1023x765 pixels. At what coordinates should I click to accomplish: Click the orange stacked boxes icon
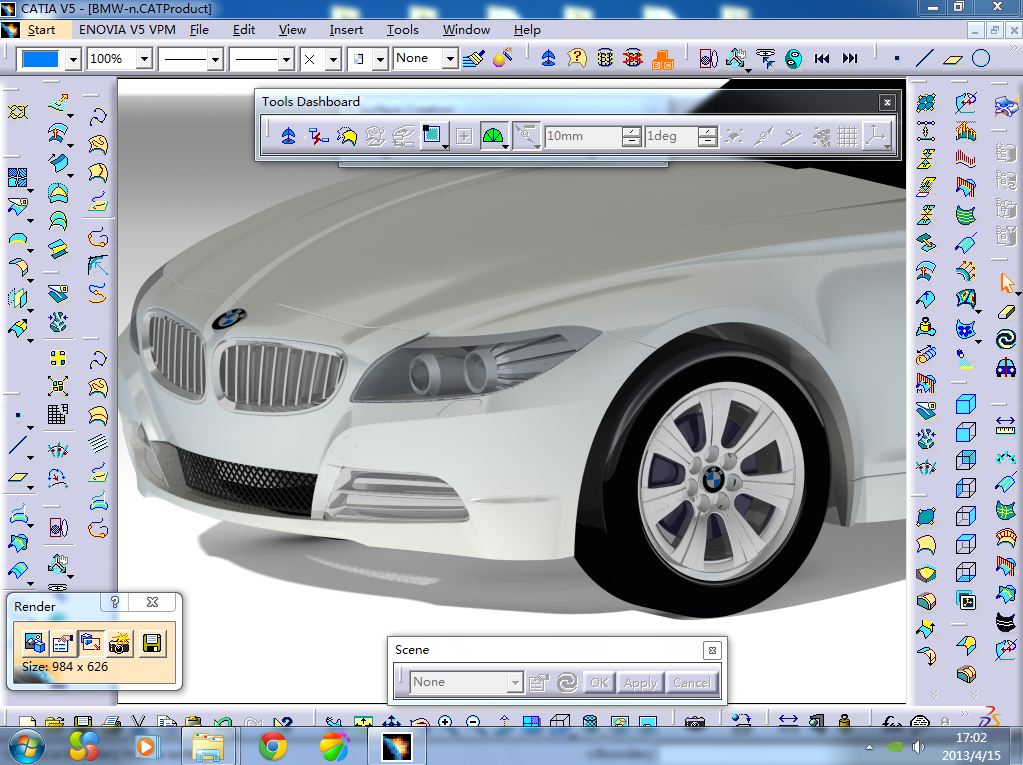pos(662,59)
